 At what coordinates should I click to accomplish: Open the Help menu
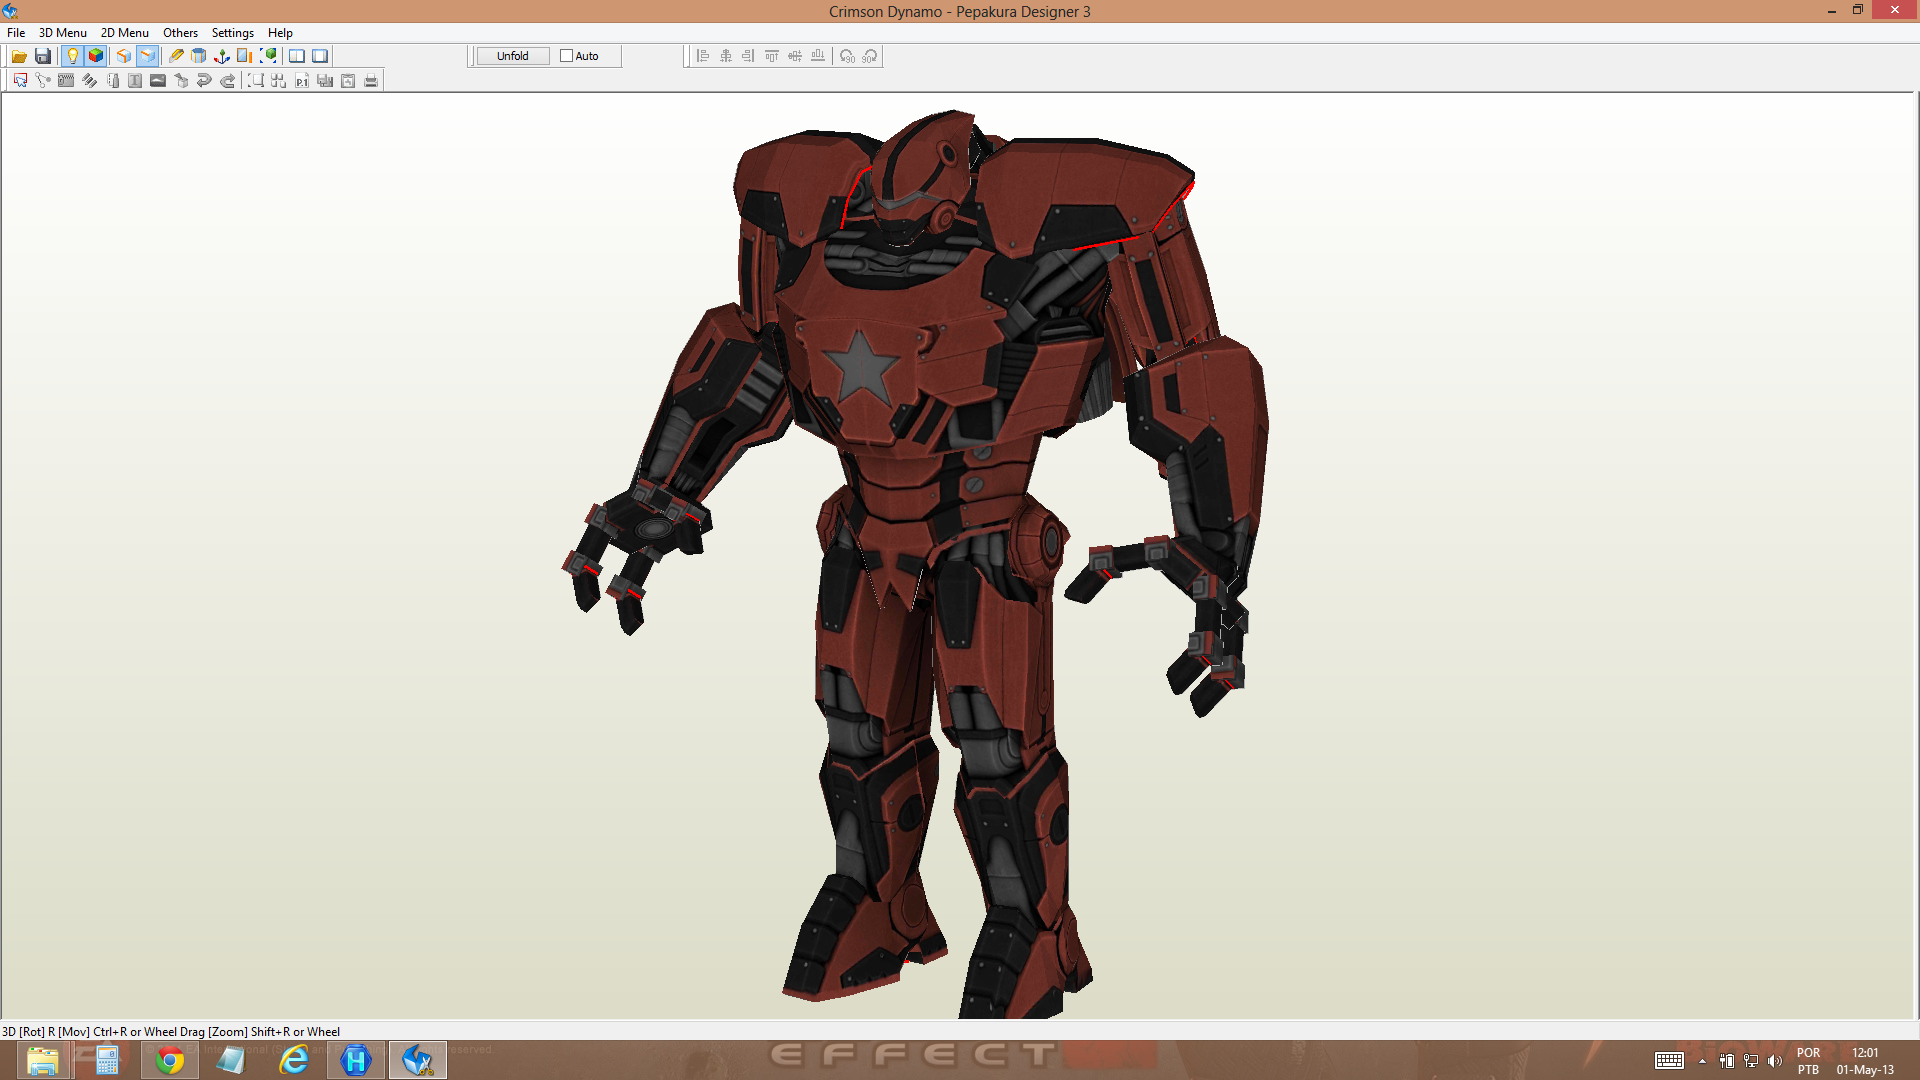pyautogui.click(x=280, y=33)
